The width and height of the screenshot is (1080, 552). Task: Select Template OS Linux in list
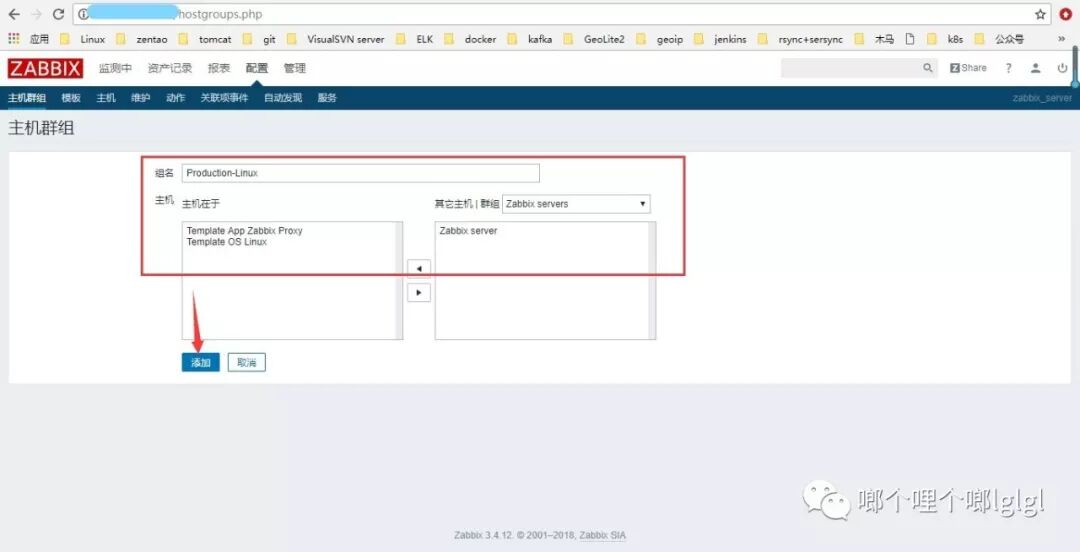(227, 242)
